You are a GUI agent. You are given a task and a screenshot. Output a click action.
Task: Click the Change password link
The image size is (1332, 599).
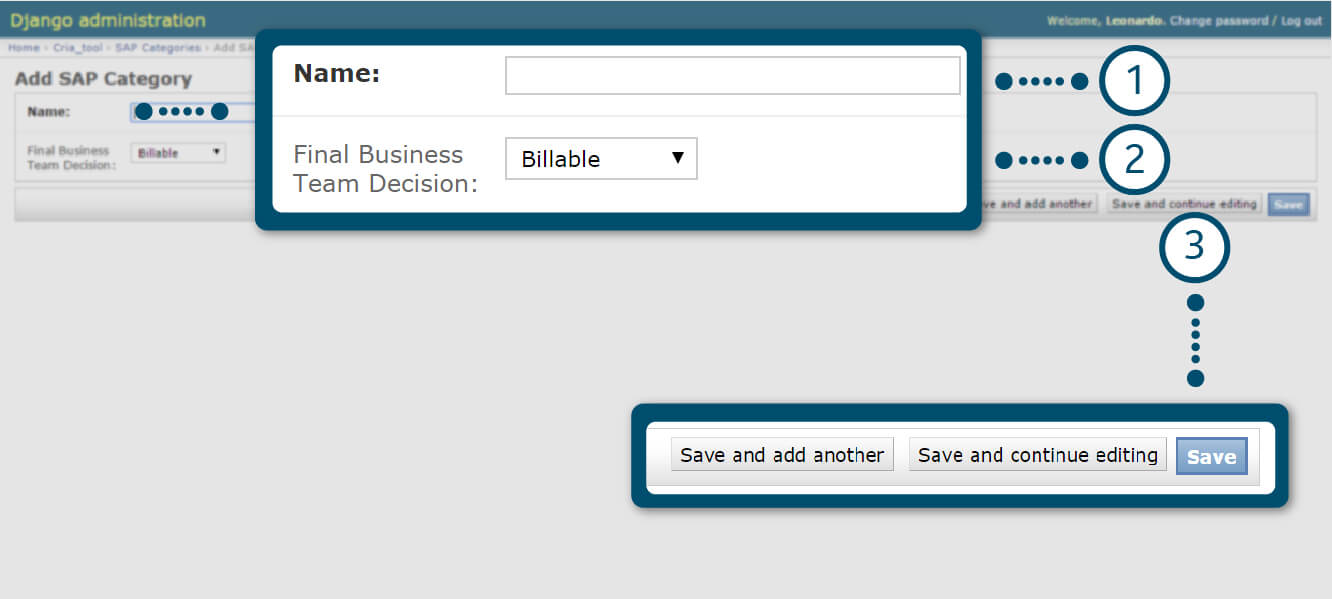(x=1220, y=21)
